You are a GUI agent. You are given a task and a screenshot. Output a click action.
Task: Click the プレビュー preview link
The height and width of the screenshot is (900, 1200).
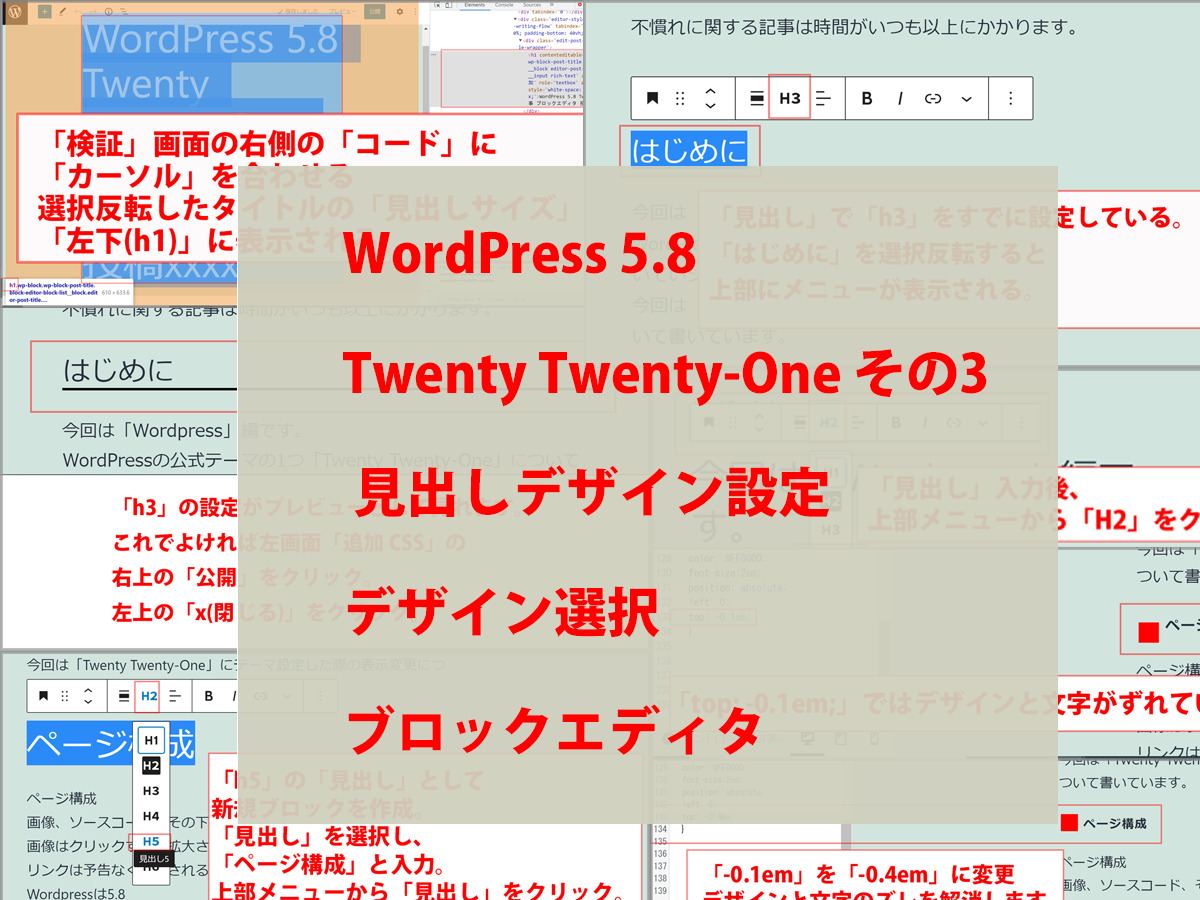pos(343,12)
